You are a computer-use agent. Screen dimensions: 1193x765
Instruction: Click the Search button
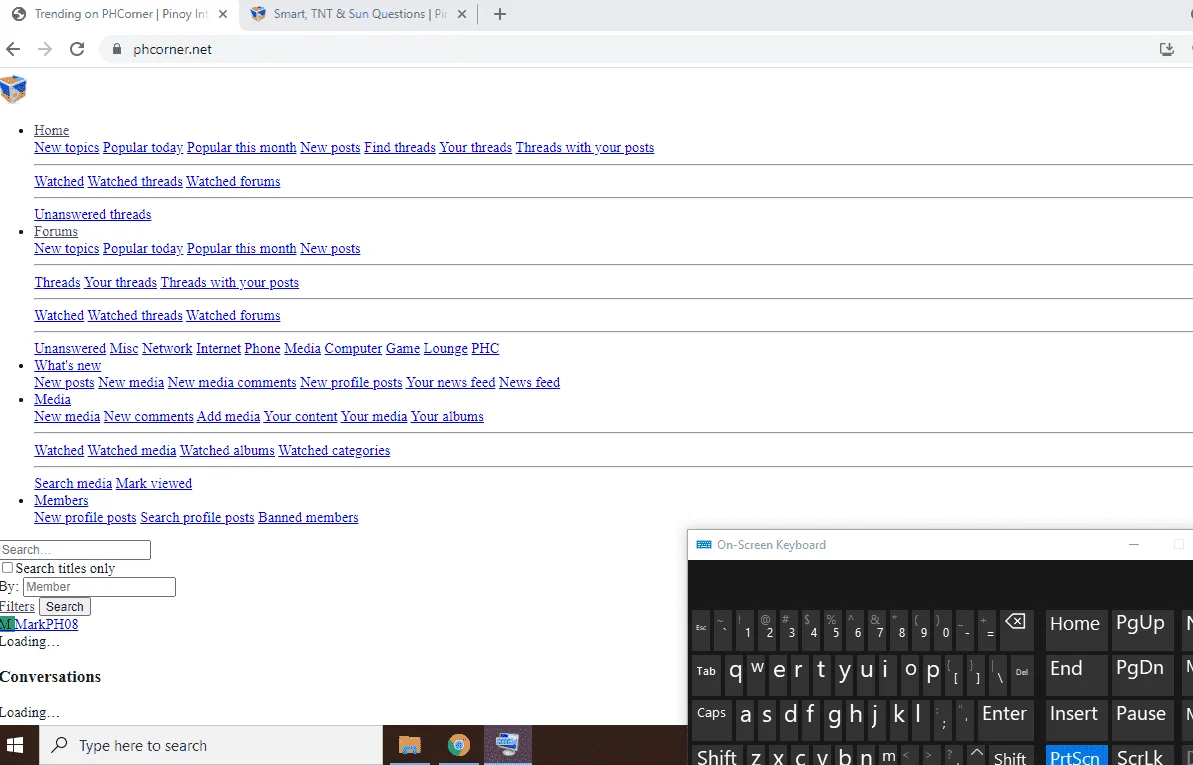pos(65,607)
